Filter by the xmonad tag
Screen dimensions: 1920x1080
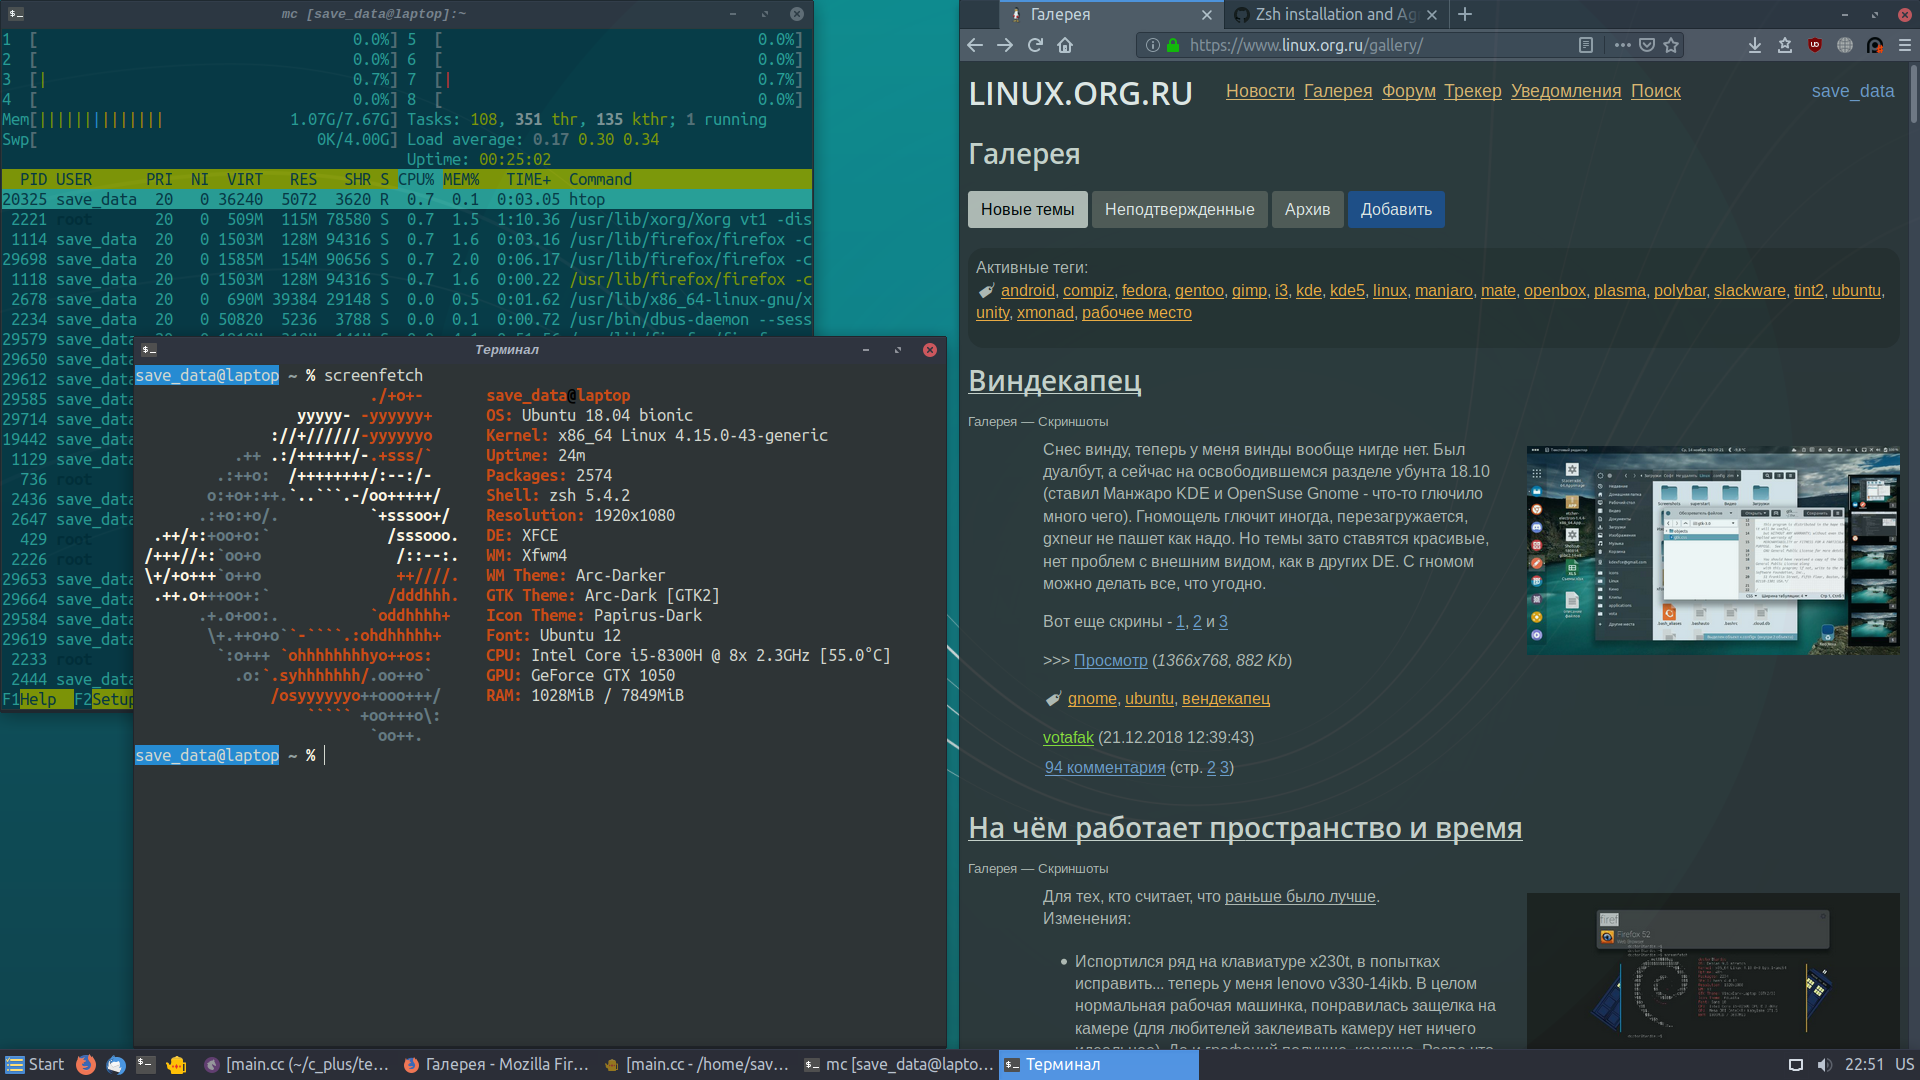click(x=1045, y=313)
